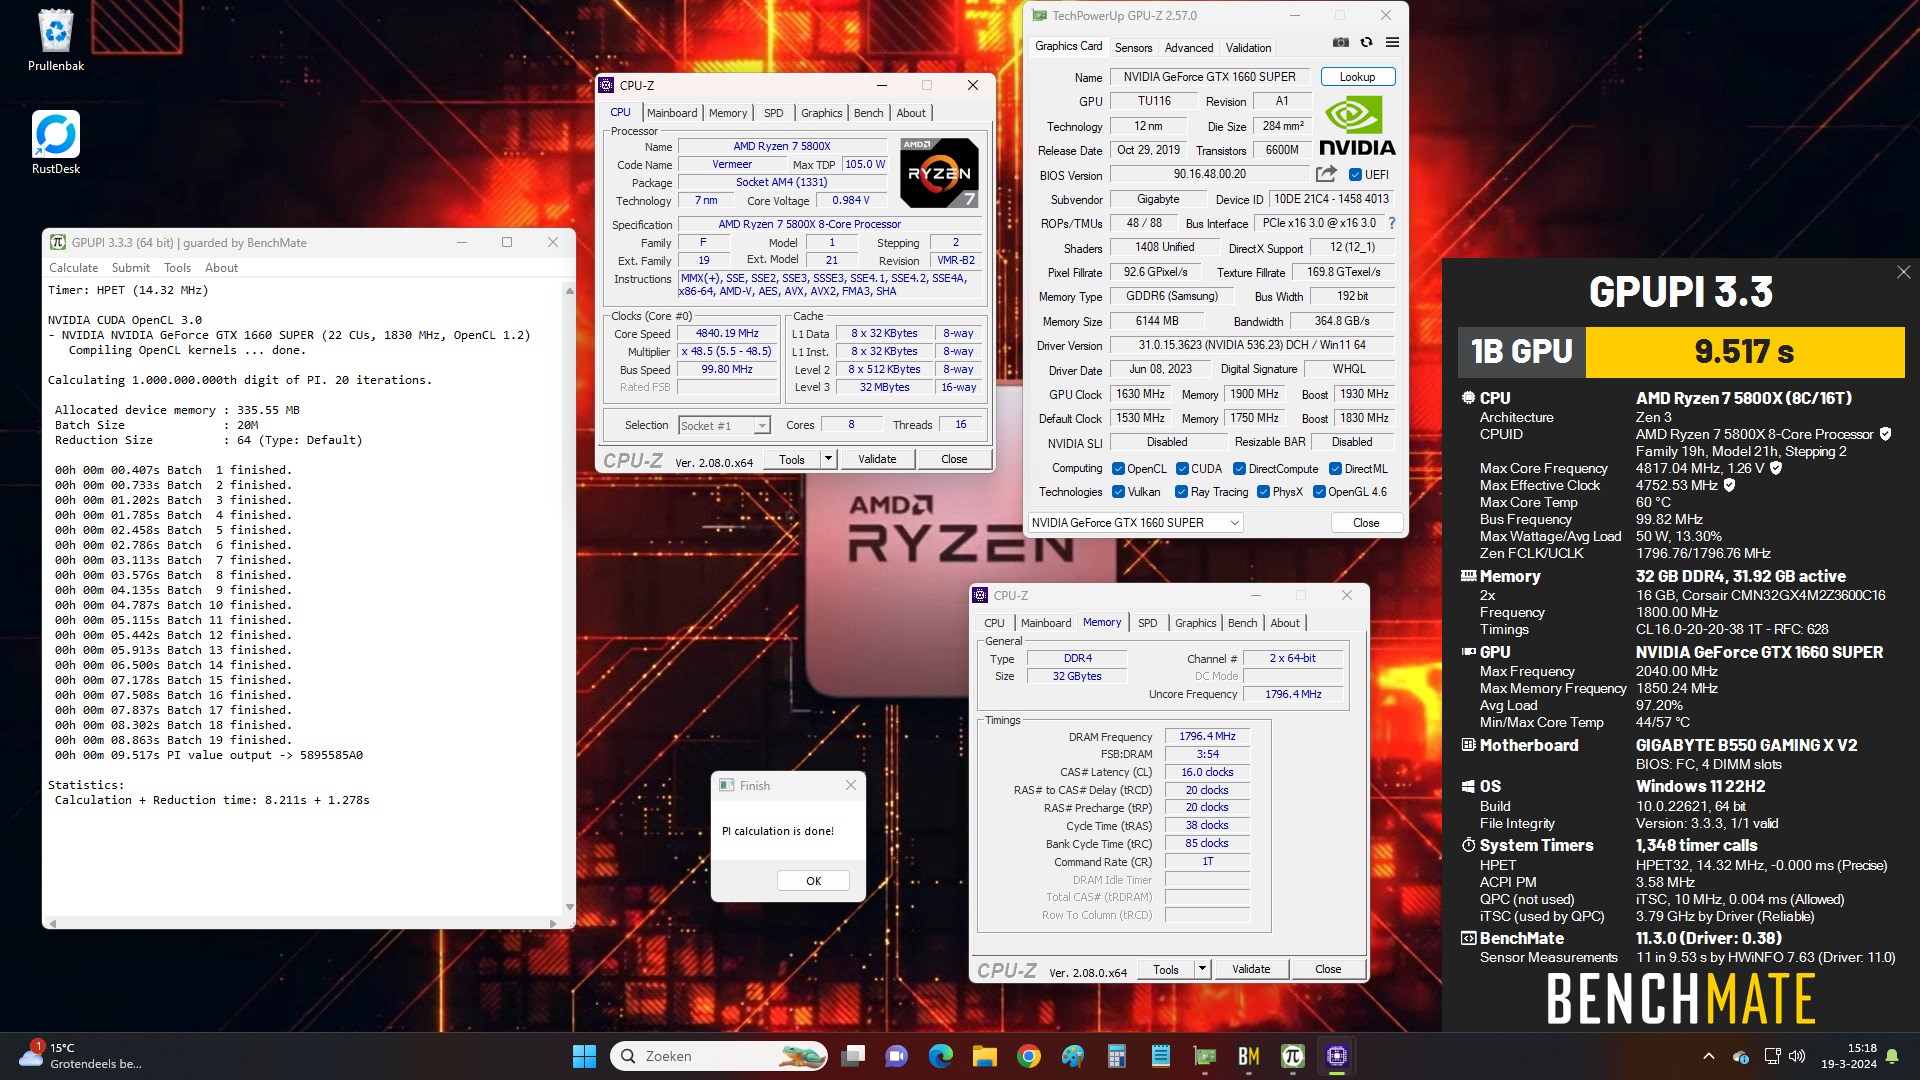Open the notification bell in system tray

[x=1892, y=1056]
